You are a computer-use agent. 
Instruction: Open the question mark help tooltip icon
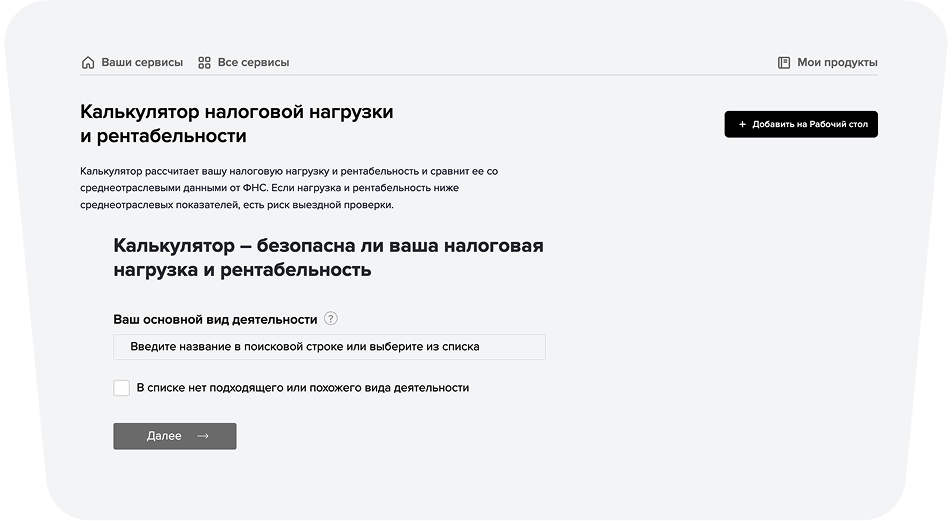330,319
